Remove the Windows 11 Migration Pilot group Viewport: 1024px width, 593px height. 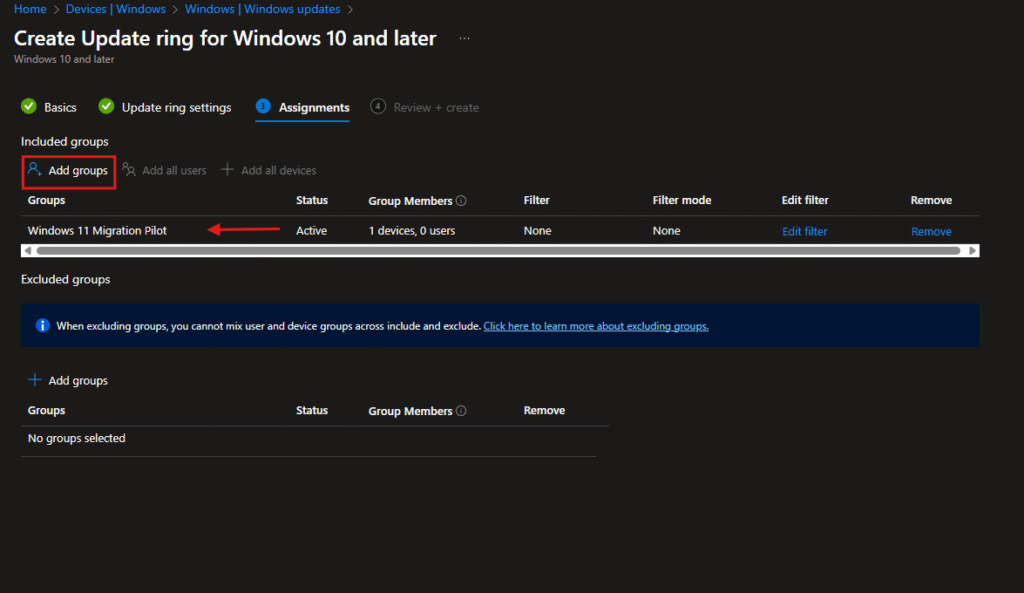point(930,231)
